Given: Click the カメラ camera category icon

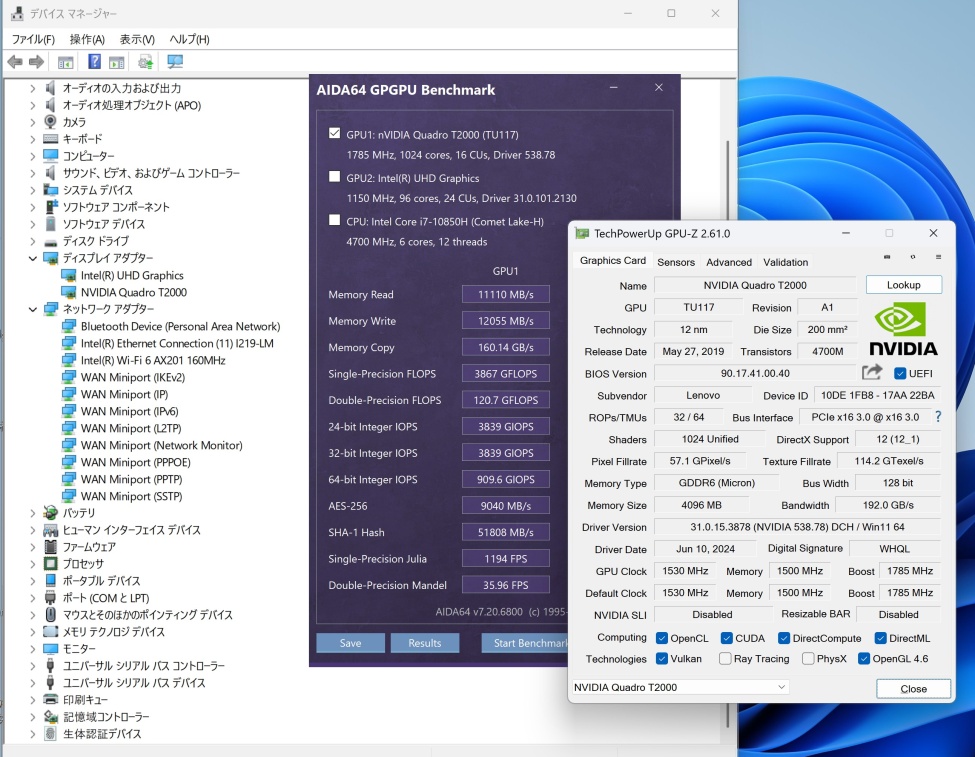Looking at the screenshot, I should (50, 122).
